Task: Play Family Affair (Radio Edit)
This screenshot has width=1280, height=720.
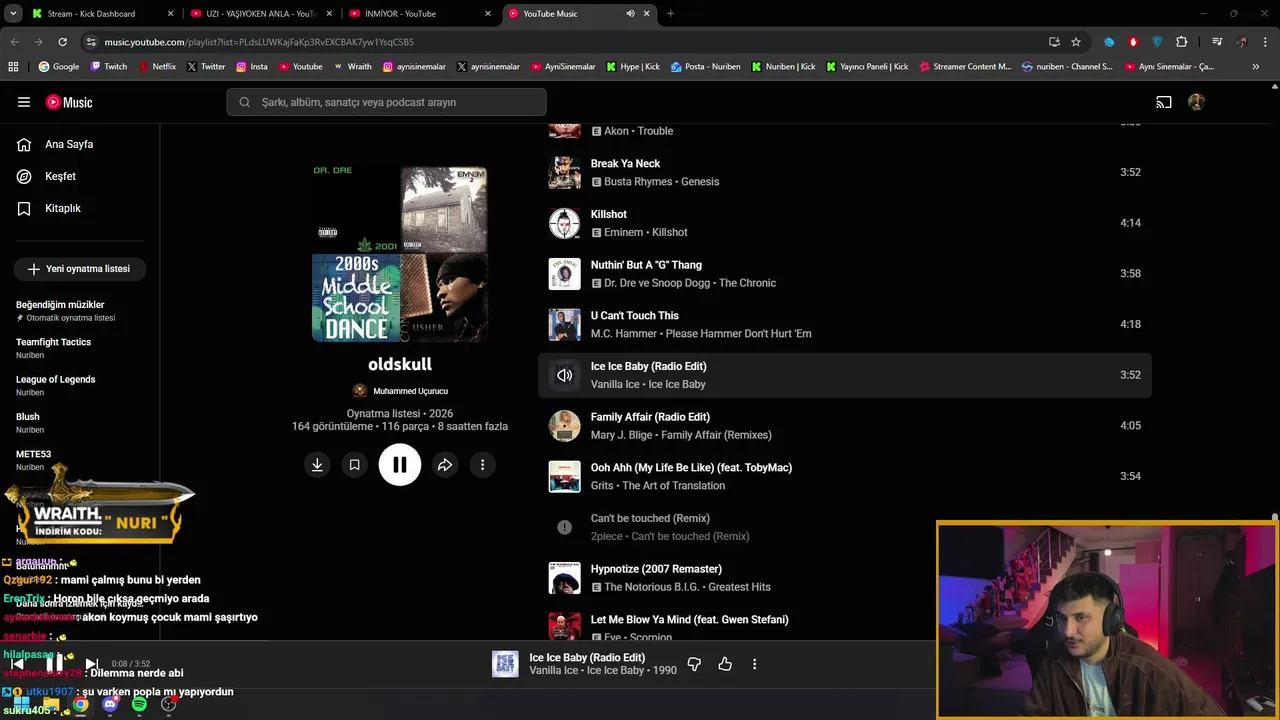Action: tap(650, 417)
